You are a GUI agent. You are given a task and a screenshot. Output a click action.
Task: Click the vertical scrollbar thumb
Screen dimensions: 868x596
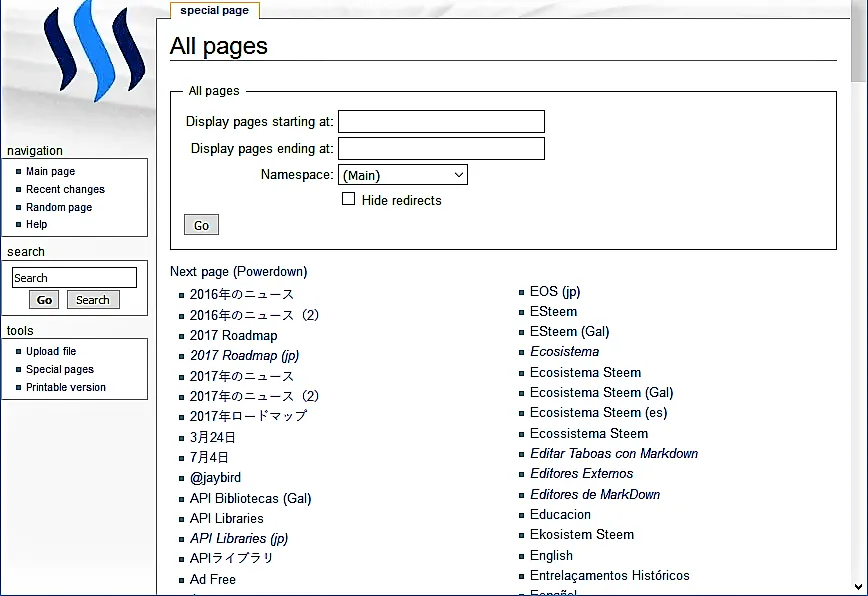click(x=859, y=42)
